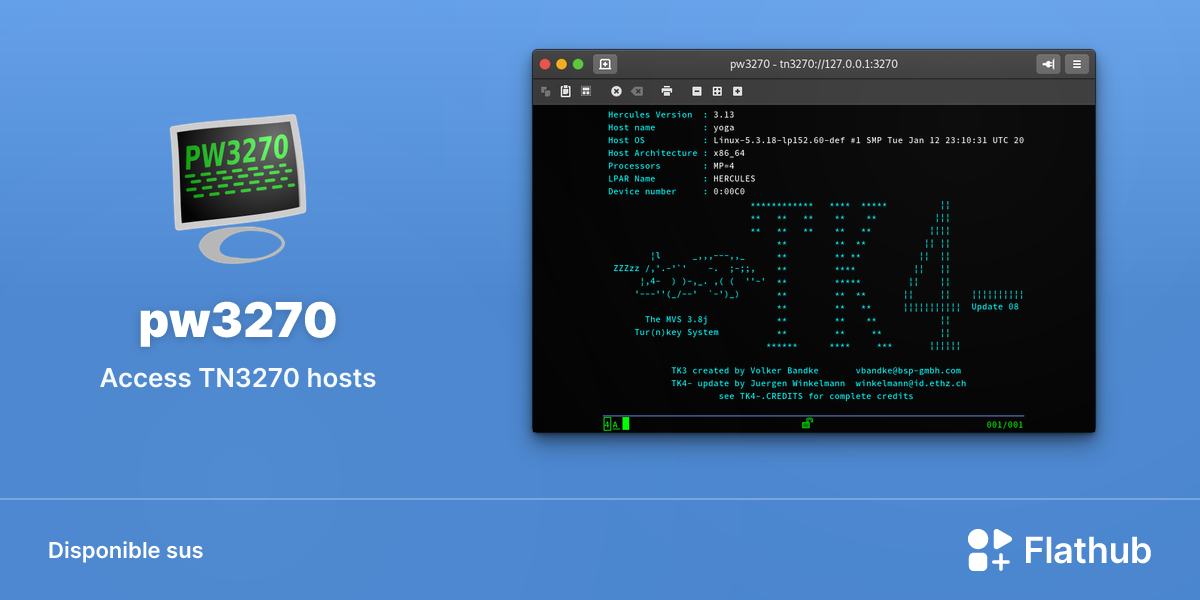Click the zoom in plus icon
1200x600 pixels.
click(x=737, y=91)
